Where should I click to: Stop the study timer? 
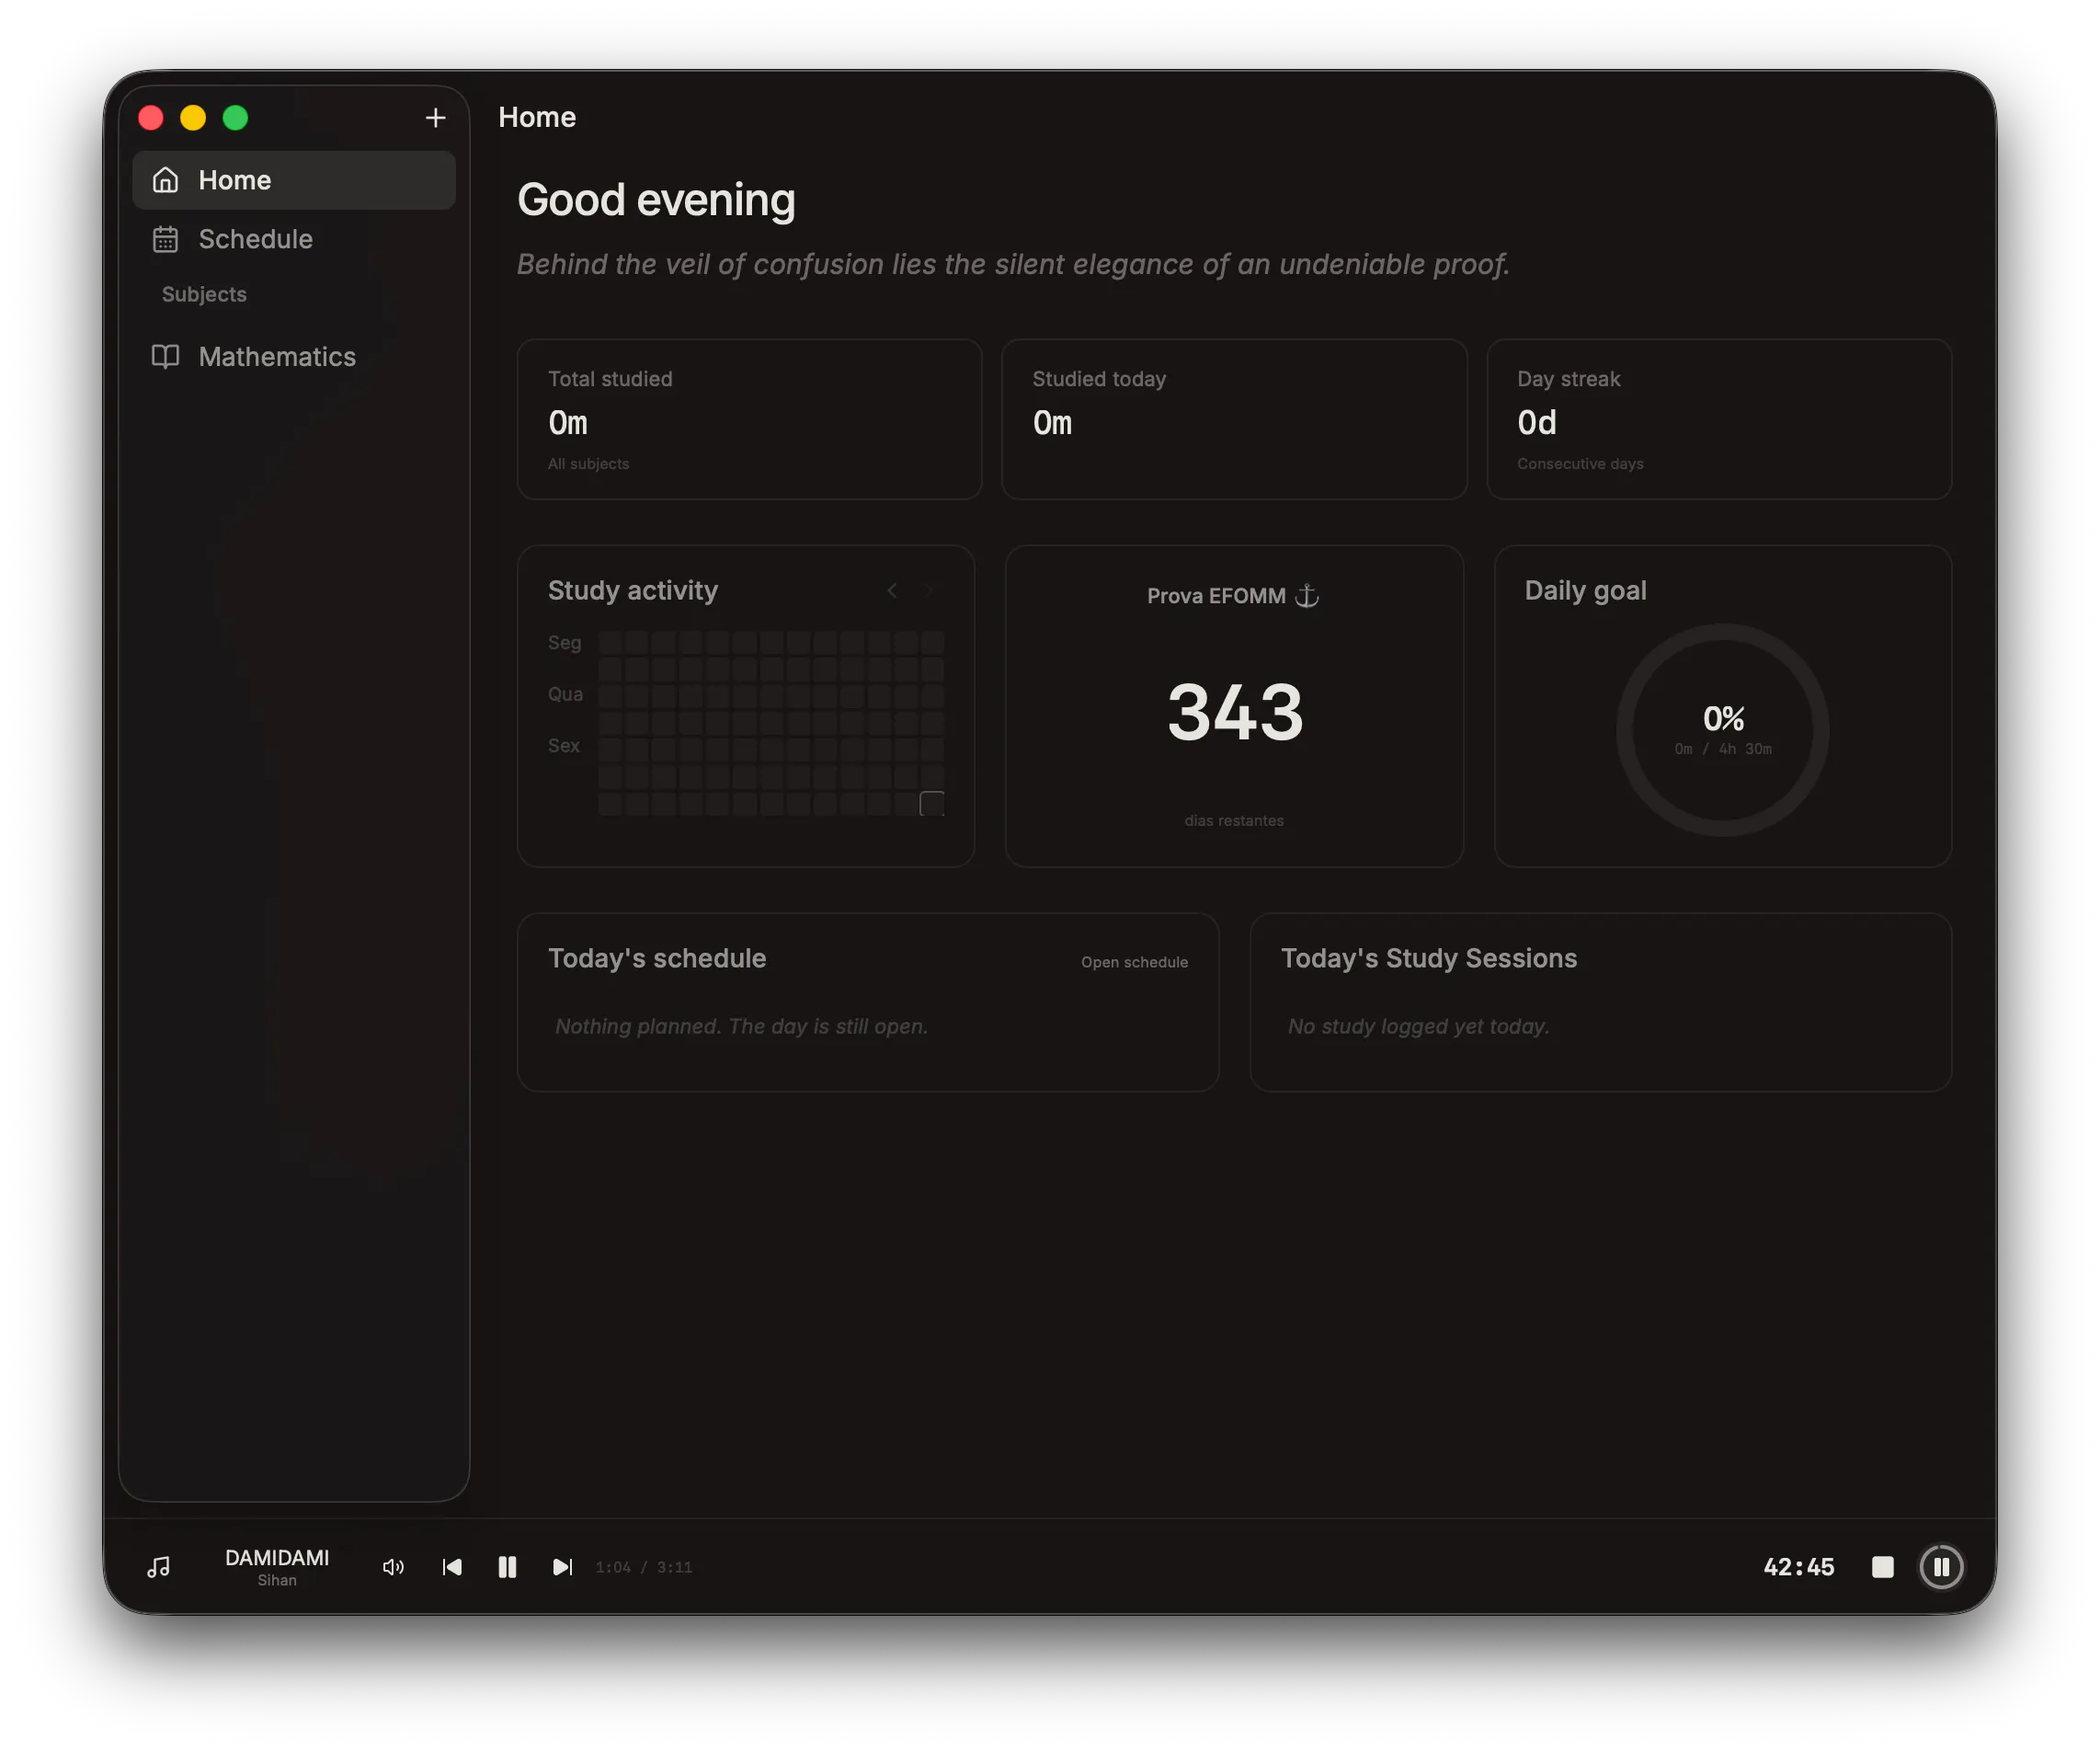click(x=1882, y=1567)
